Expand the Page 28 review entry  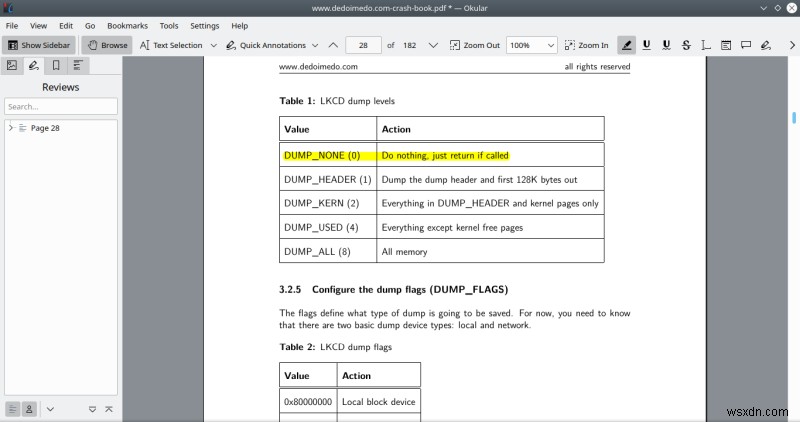tap(10, 128)
